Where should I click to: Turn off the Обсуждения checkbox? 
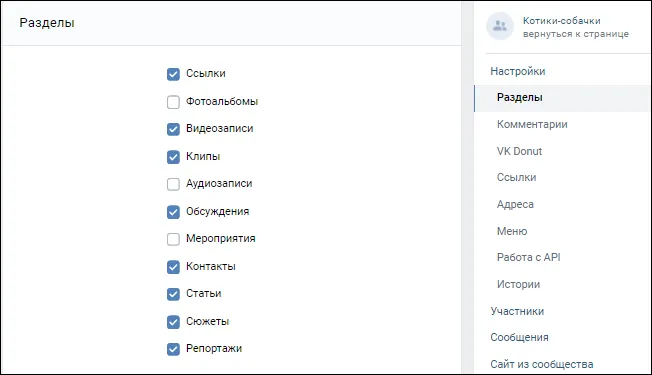click(173, 212)
